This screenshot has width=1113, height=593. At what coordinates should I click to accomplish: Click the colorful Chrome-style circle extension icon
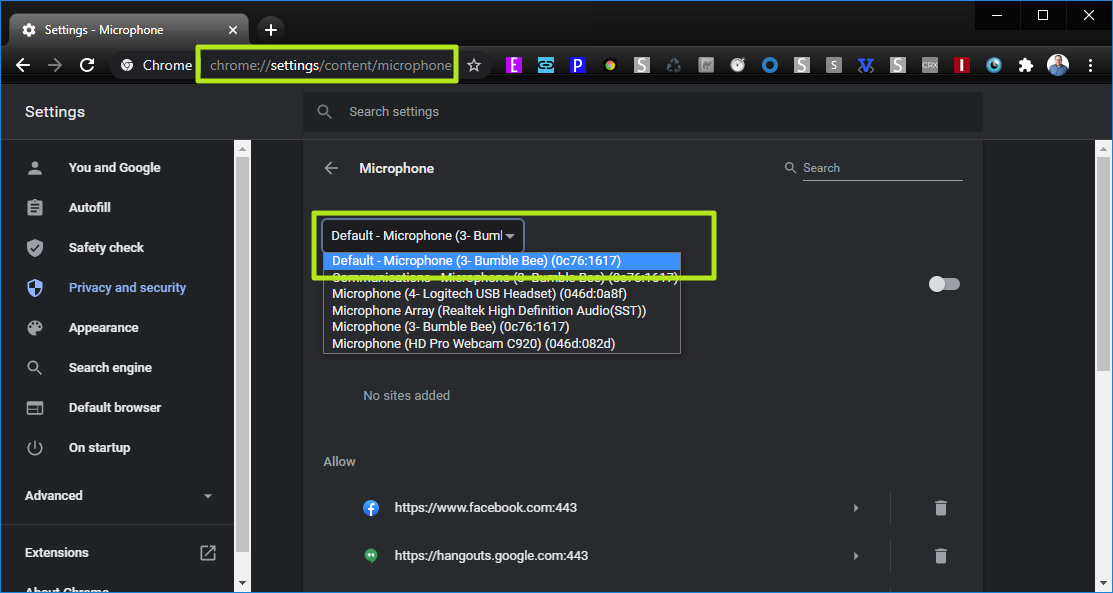coord(610,65)
